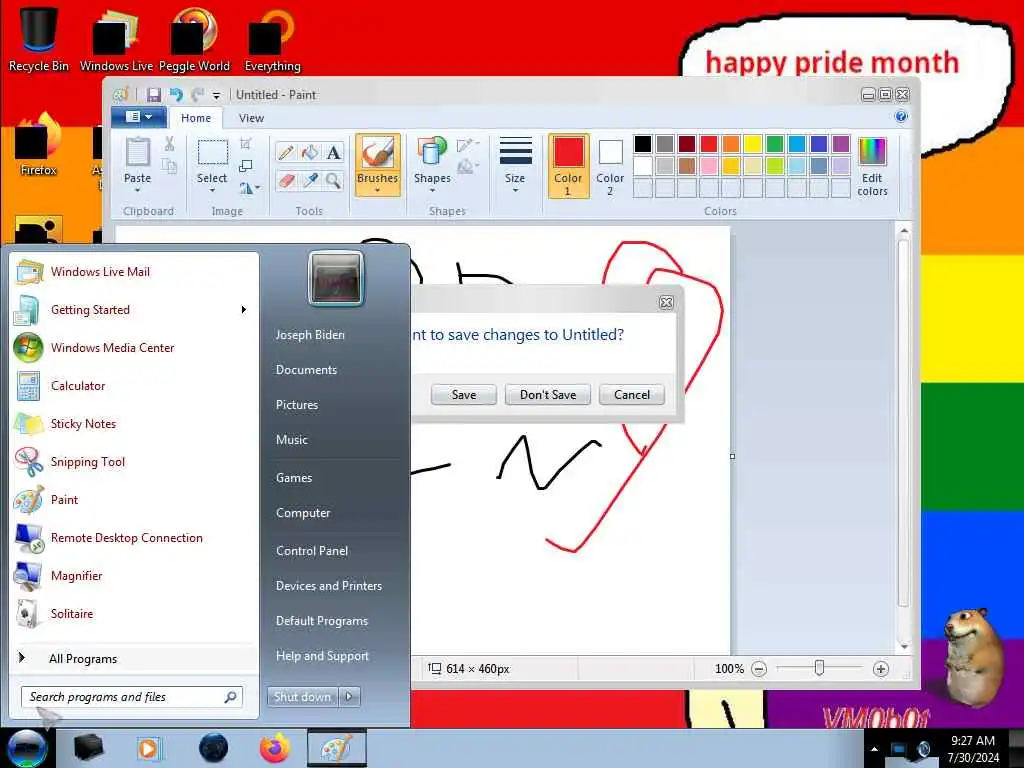Click Cancel in the save dialog
The image size is (1024, 768).
(632, 394)
